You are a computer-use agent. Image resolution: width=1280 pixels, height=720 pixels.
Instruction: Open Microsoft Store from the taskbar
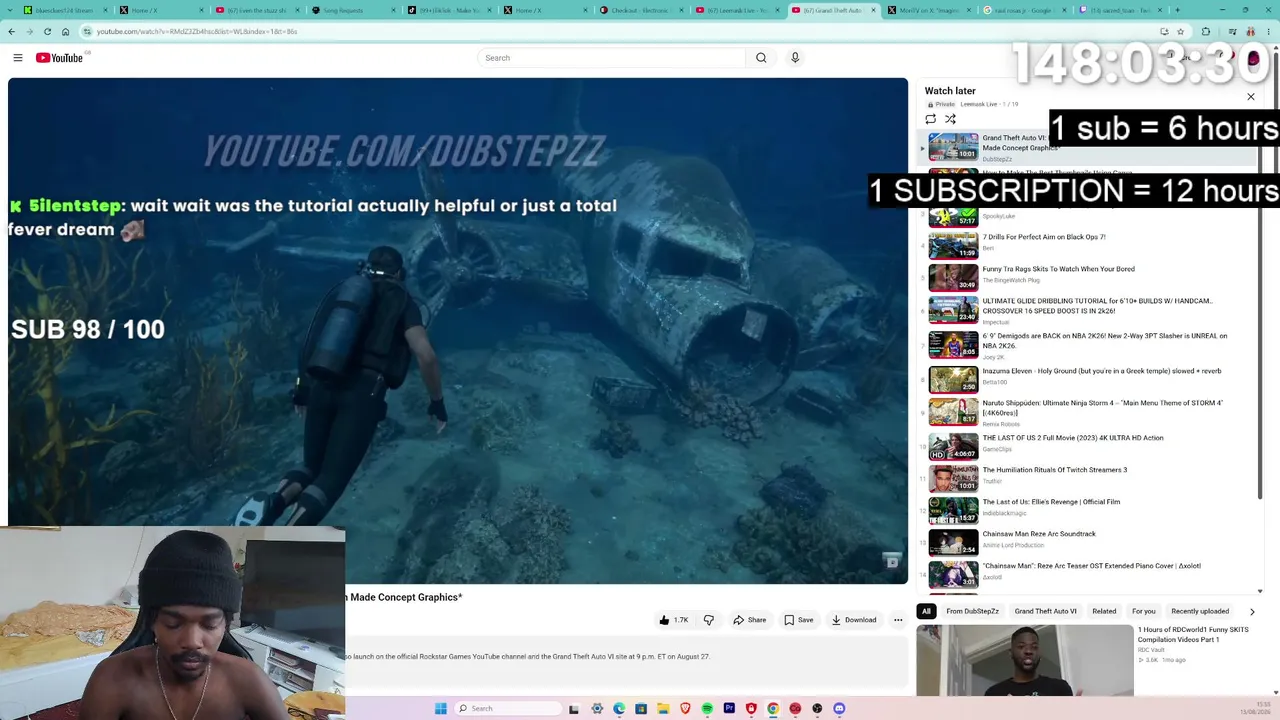click(x=641, y=708)
